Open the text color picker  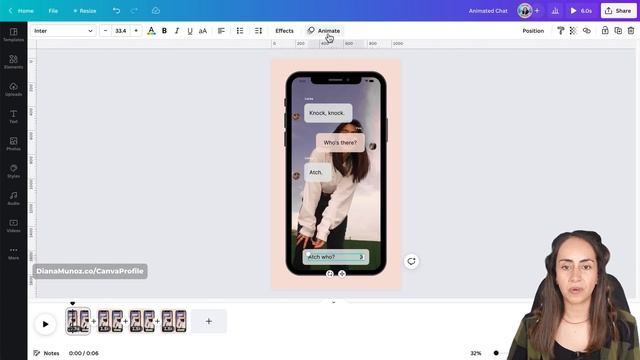(151, 31)
